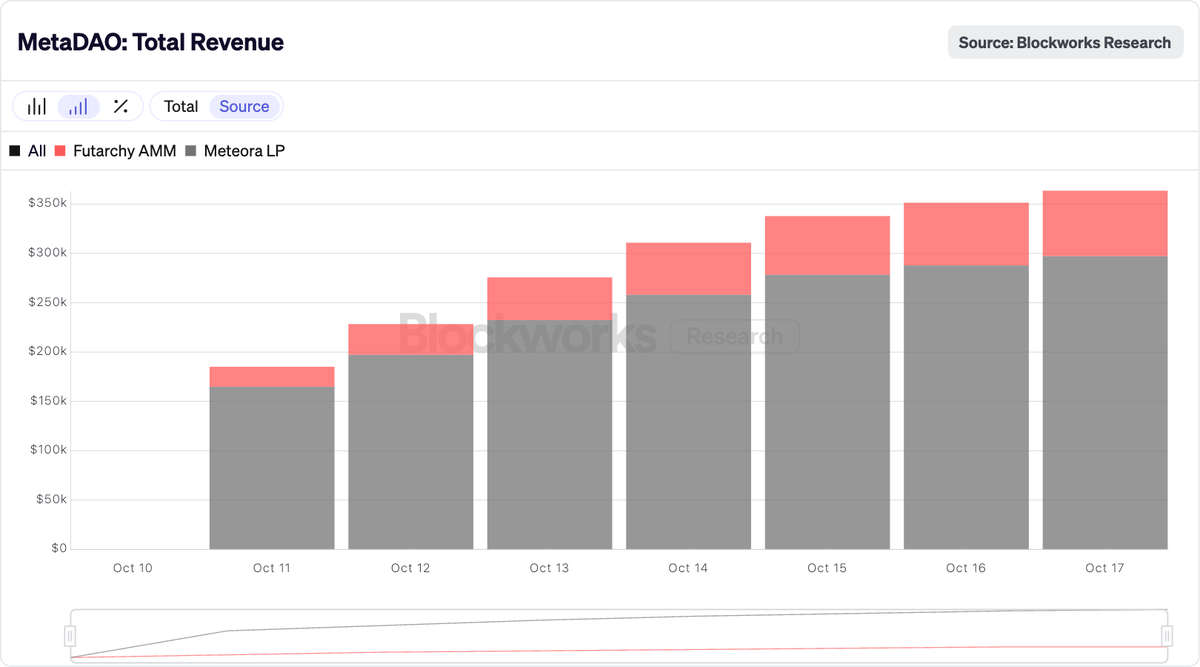Click the MetaDAO: Total Revenue title
Viewport: 1200px width, 667px height.
point(150,42)
